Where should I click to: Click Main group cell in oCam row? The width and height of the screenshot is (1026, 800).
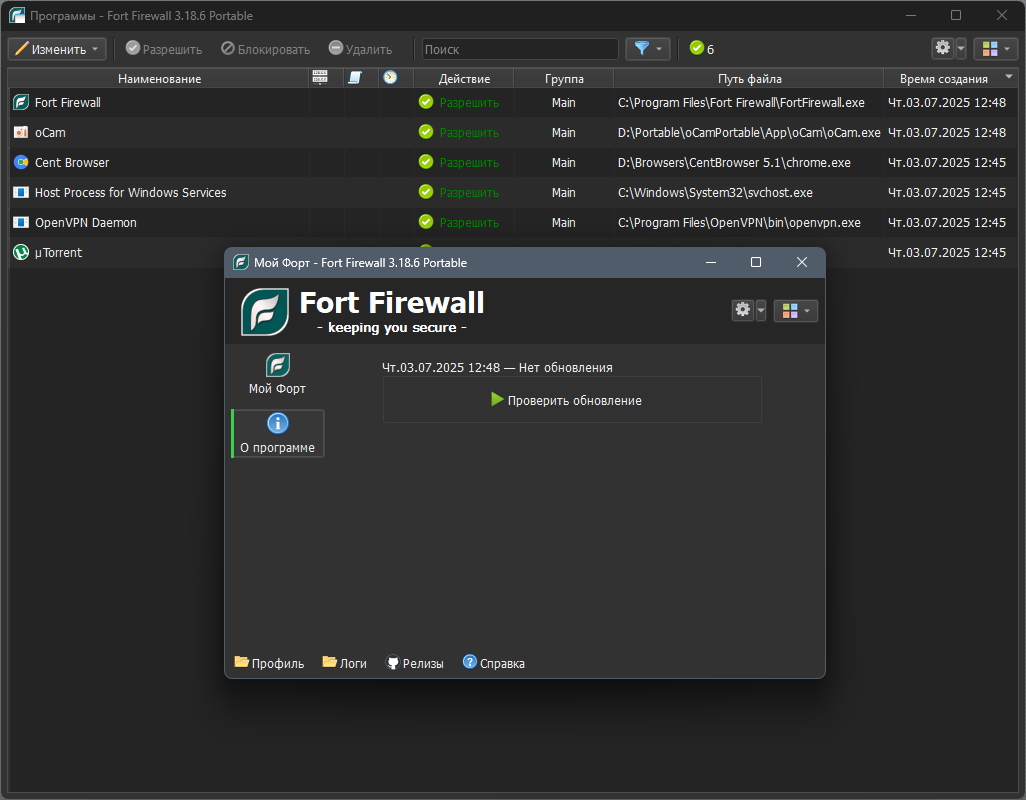tap(563, 133)
